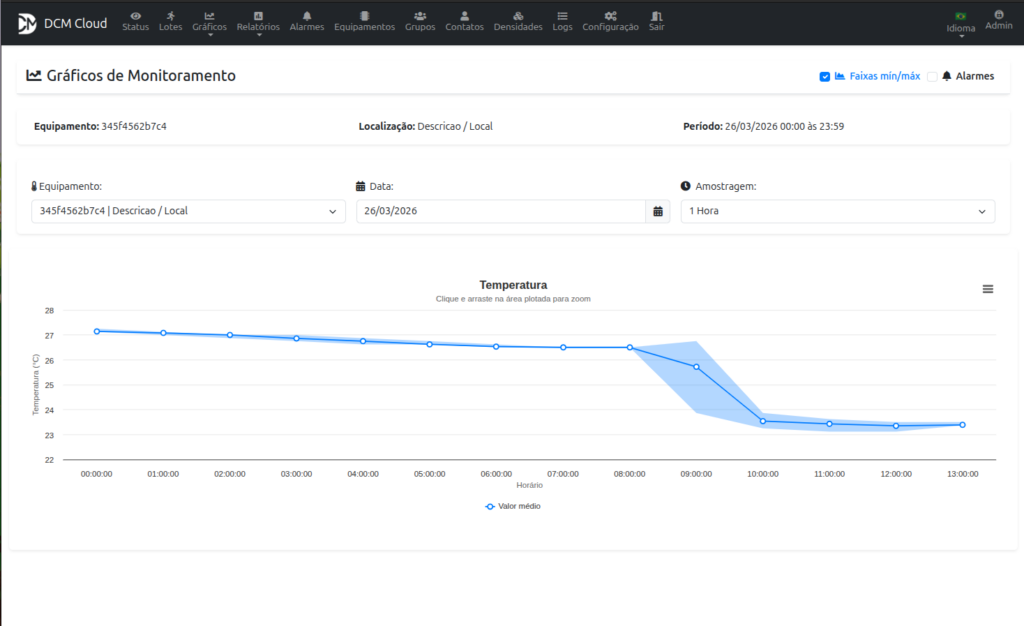Open the Grupos people icon
This screenshot has width=1024, height=626.
tap(420, 16)
